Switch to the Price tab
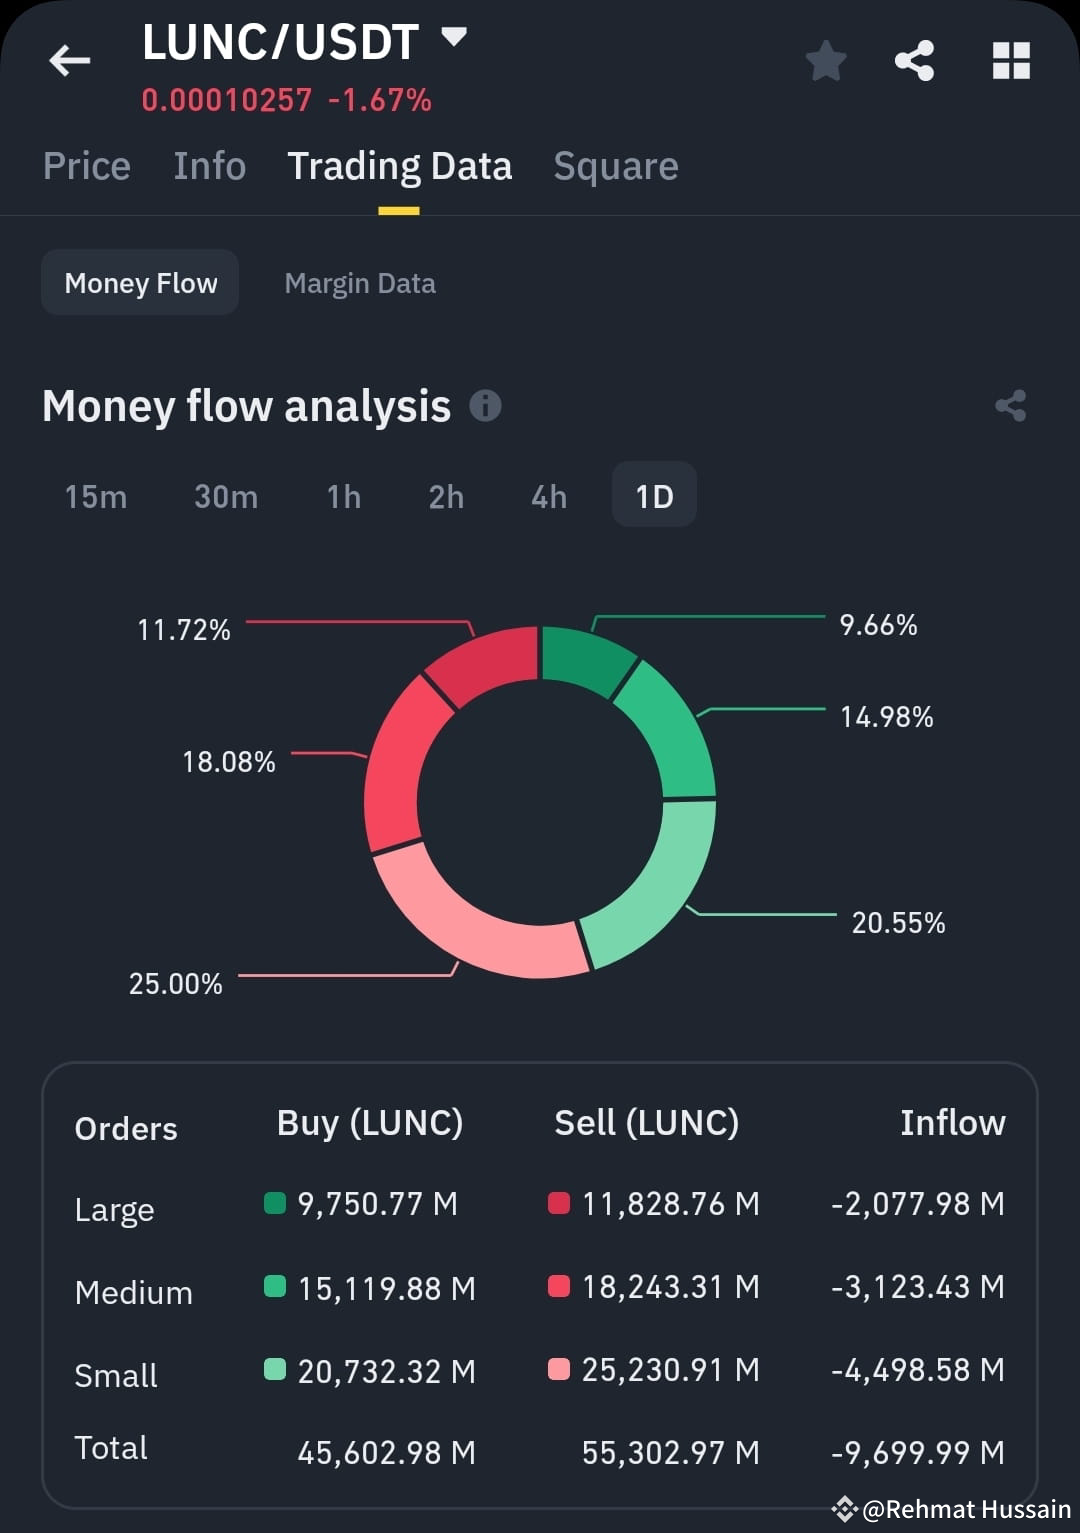This screenshot has height=1533, width=1080. tap(86, 166)
